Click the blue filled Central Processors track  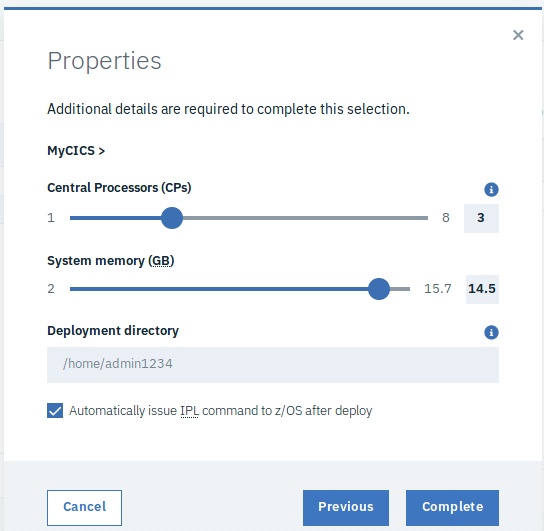[116, 218]
